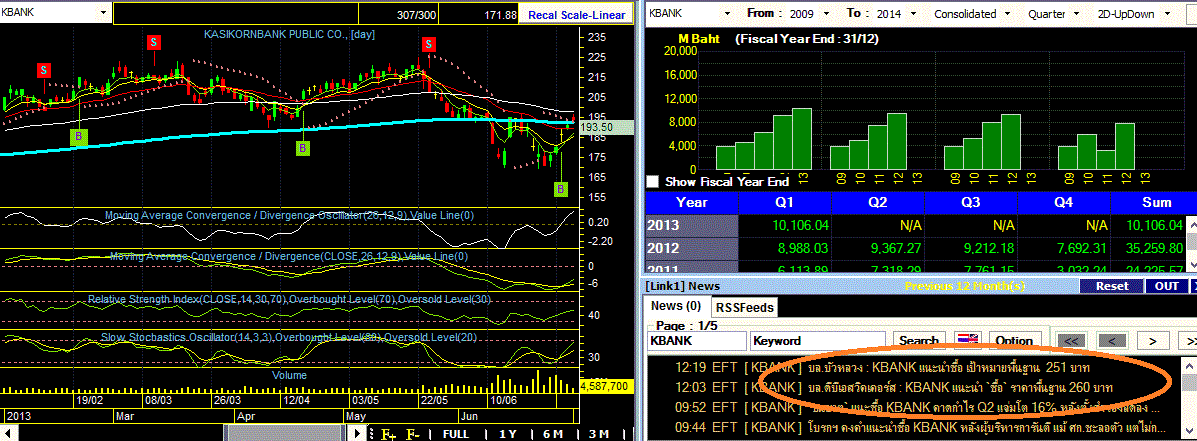The image size is (1197, 441).
Task: Set chart range to 6M
Action: [x=553, y=434]
